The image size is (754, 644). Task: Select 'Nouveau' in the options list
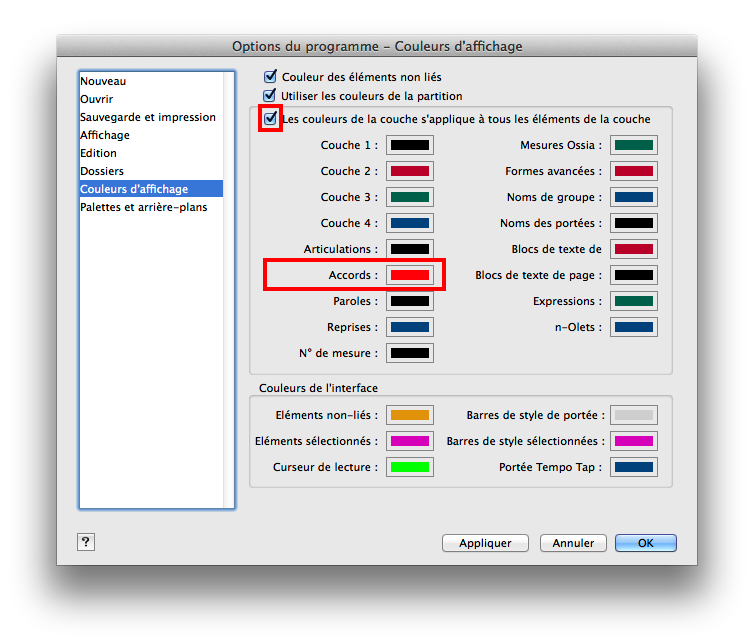103,81
